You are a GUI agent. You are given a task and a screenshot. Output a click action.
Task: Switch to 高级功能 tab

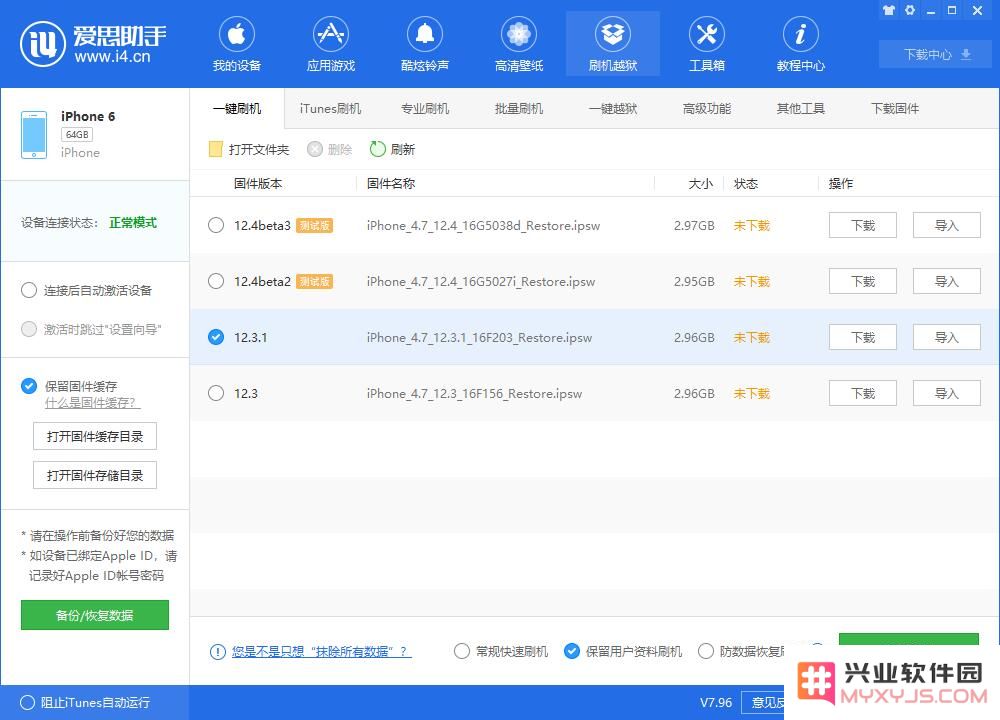click(707, 108)
